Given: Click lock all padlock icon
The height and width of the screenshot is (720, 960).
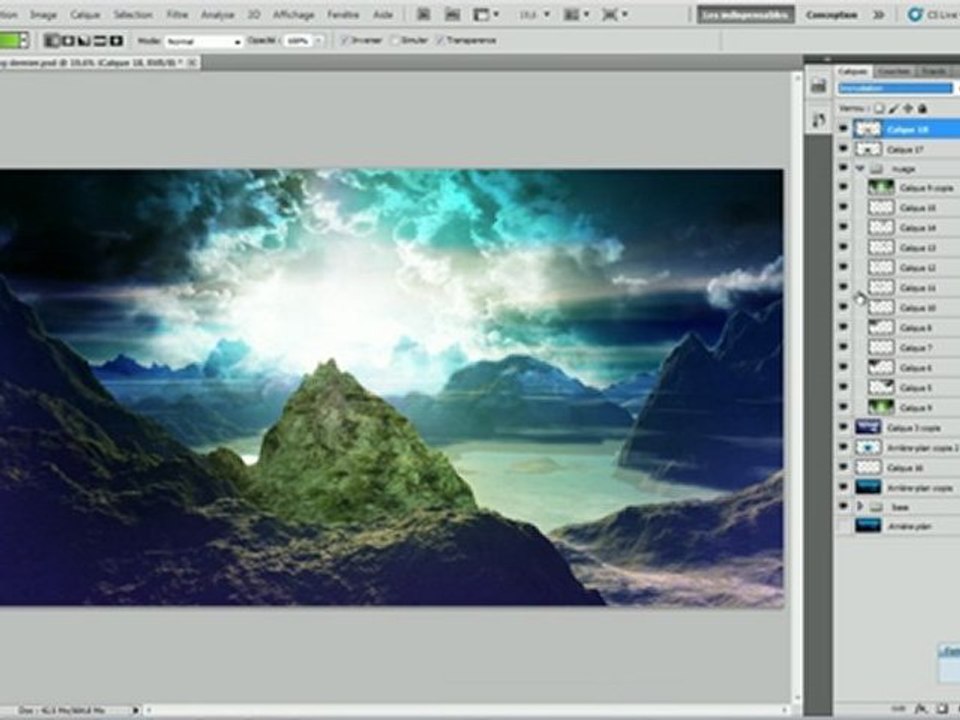Looking at the screenshot, I should point(922,108).
